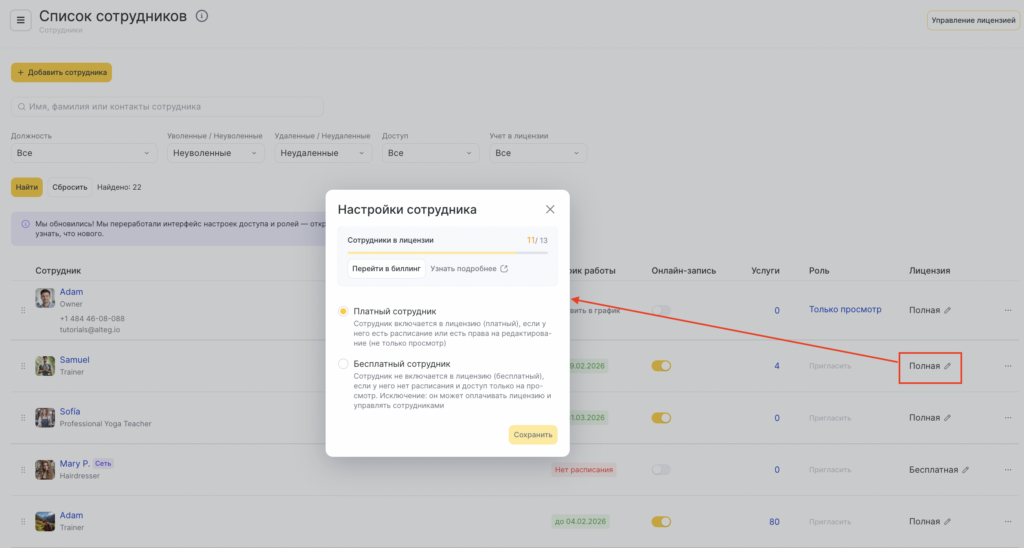Click the employee search input field
The height and width of the screenshot is (548, 1024).
click(x=167, y=106)
